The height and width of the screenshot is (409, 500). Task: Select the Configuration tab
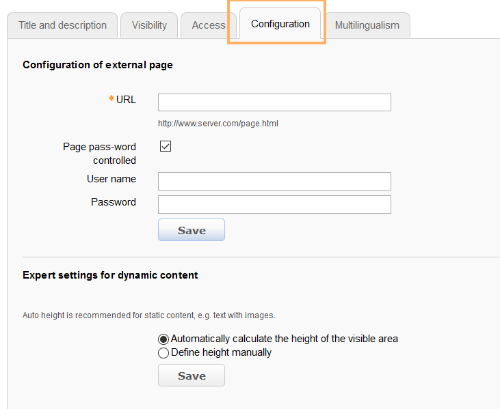[280, 24]
